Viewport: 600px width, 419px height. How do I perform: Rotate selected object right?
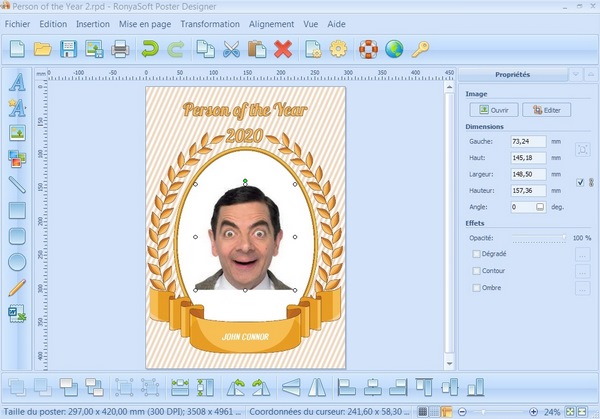coord(261,387)
